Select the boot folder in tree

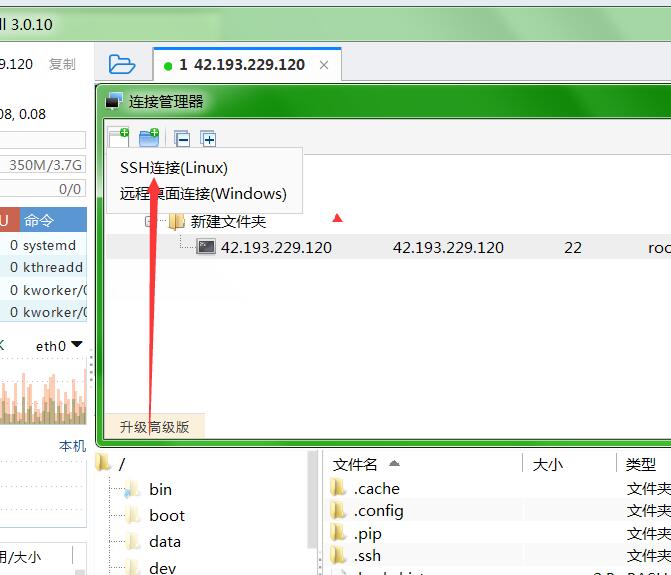(166, 515)
